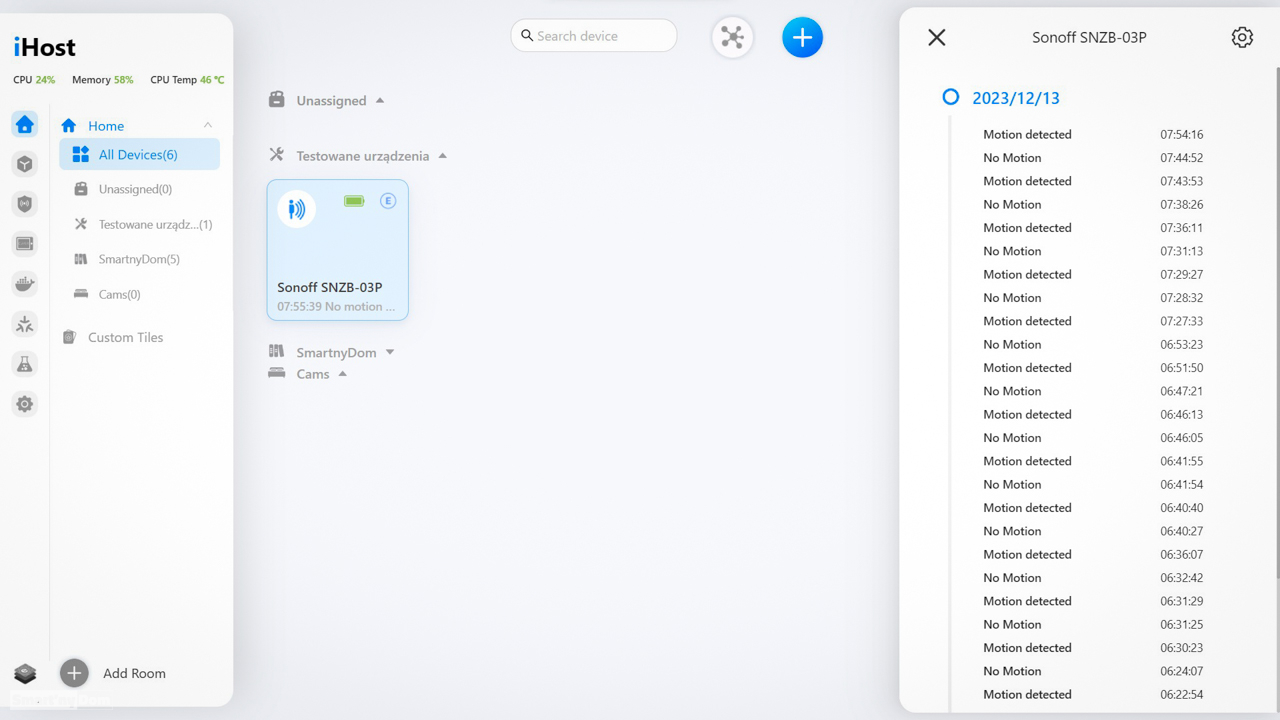Select log entry No Motion 06:53:23
This screenshot has height=720, width=1280.
[1093, 344]
